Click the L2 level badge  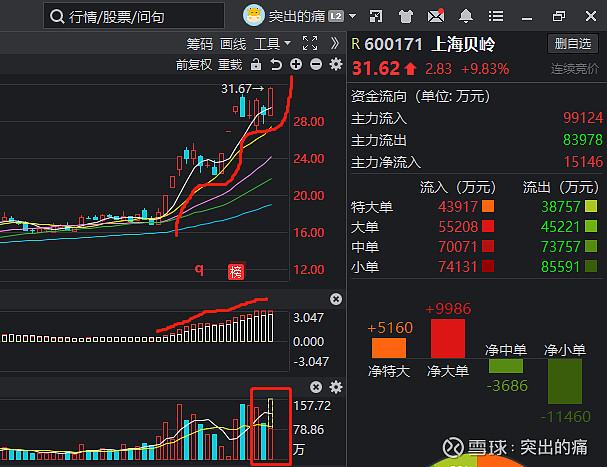point(336,16)
